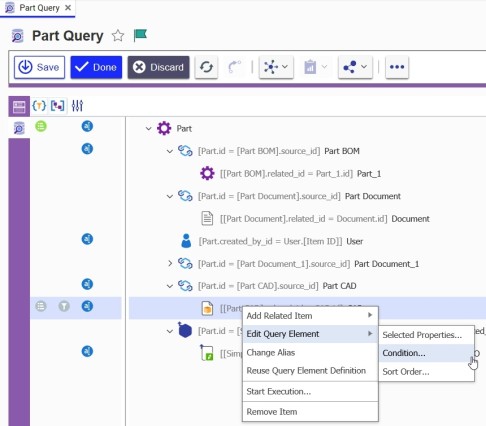Click blue alias icon in Part CAD row
The height and width of the screenshot is (426, 486).
tap(87, 284)
